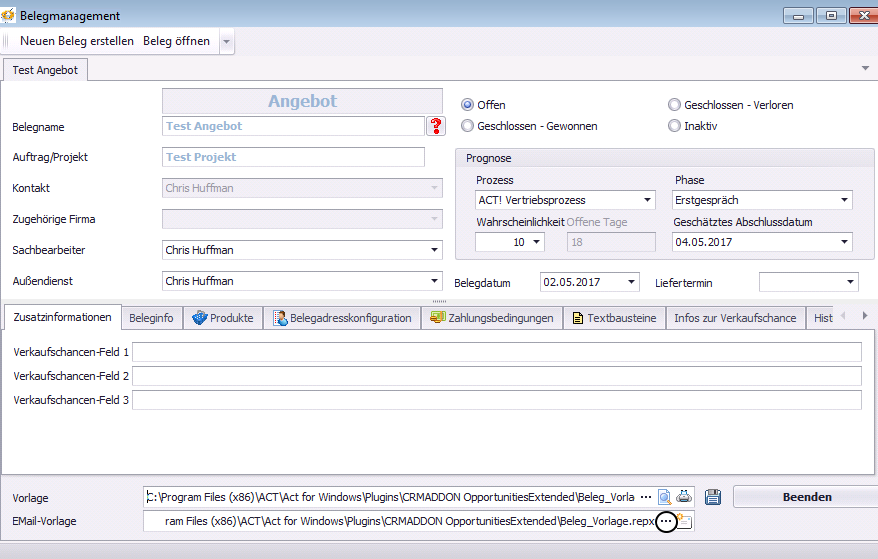This screenshot has height=559, width=878.
Task: Browse for Vorlage file via ellipsis button
Action: click(646, 497)
